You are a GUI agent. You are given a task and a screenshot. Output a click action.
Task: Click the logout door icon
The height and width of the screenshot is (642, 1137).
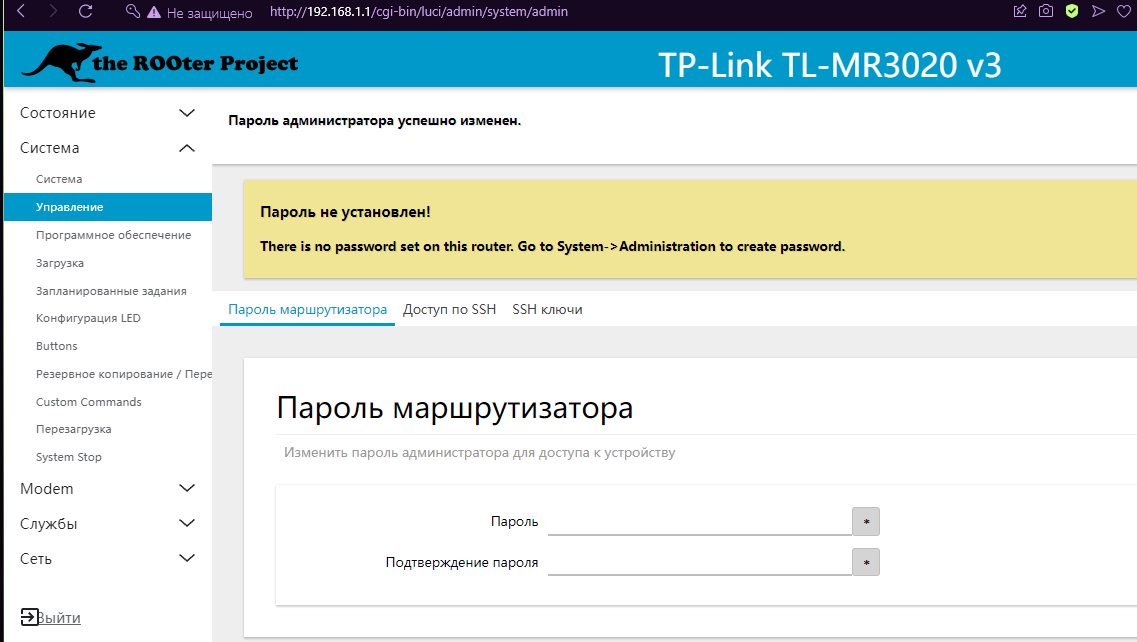click(29, 617)
